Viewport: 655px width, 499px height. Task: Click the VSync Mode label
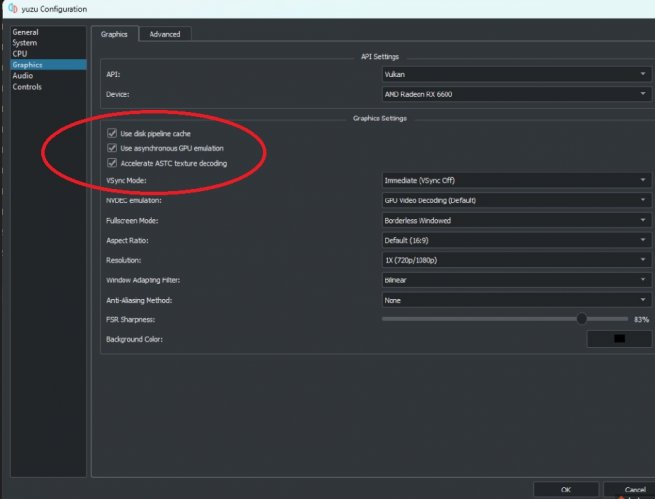pos(126,181)
